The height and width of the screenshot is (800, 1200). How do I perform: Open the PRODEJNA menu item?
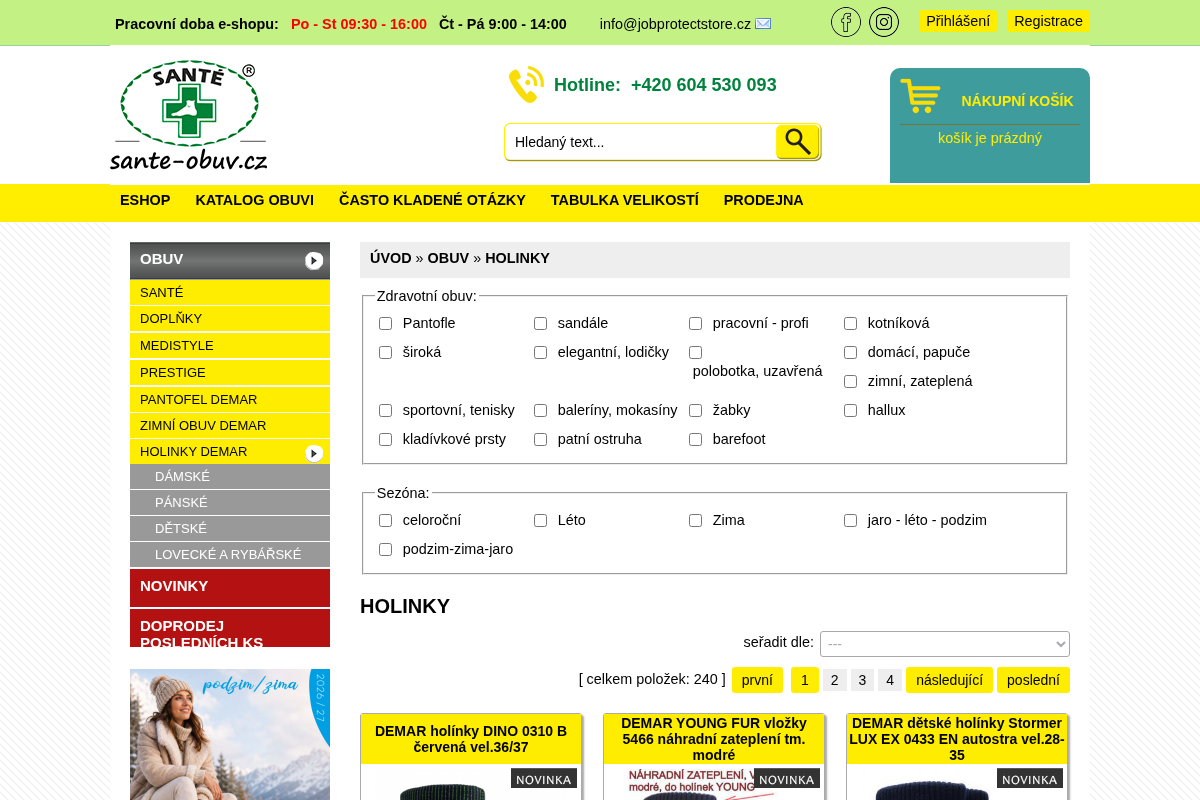point(764,200)
